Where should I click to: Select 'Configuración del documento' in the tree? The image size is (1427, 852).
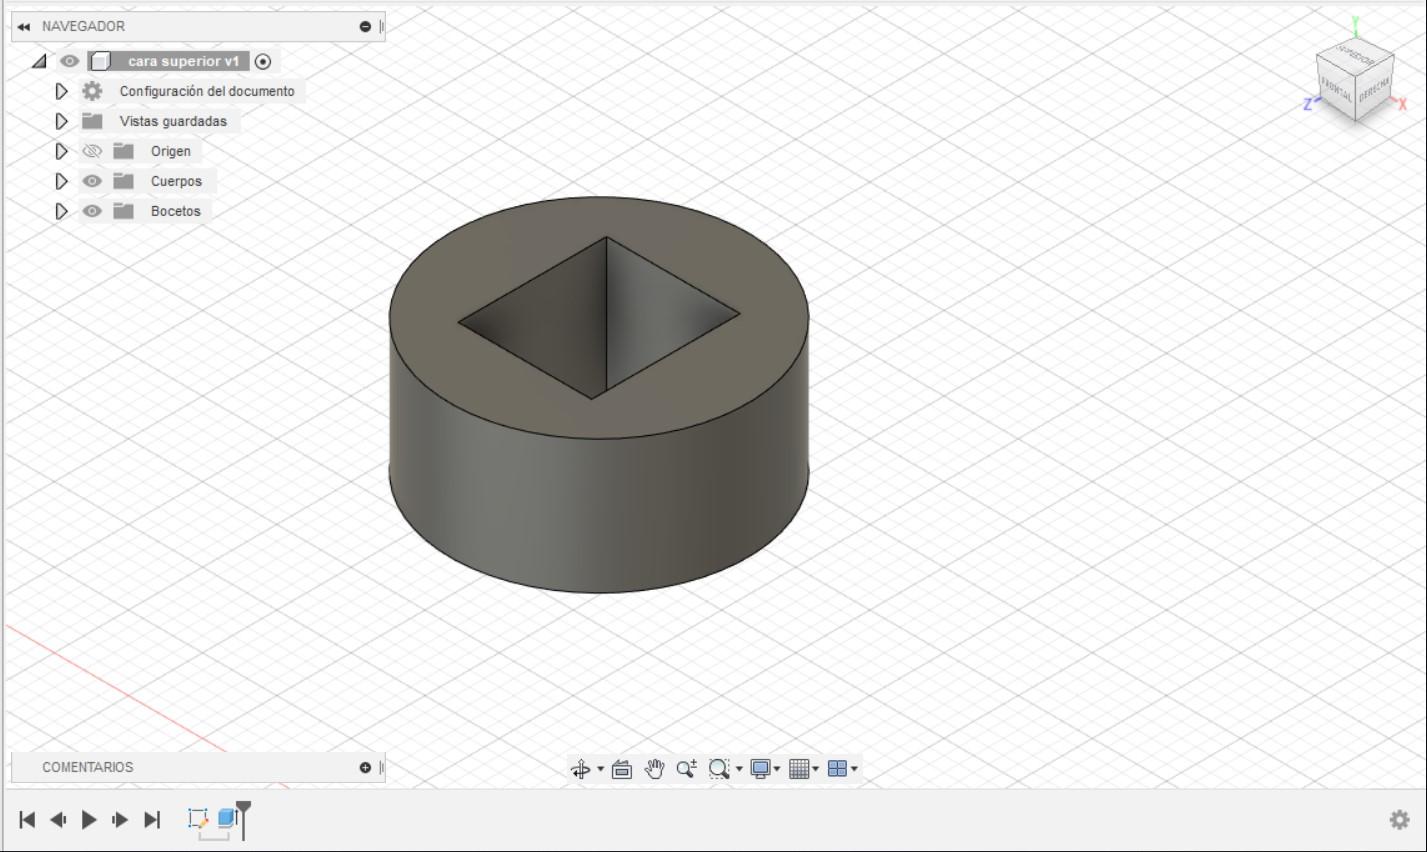[207, 92]
